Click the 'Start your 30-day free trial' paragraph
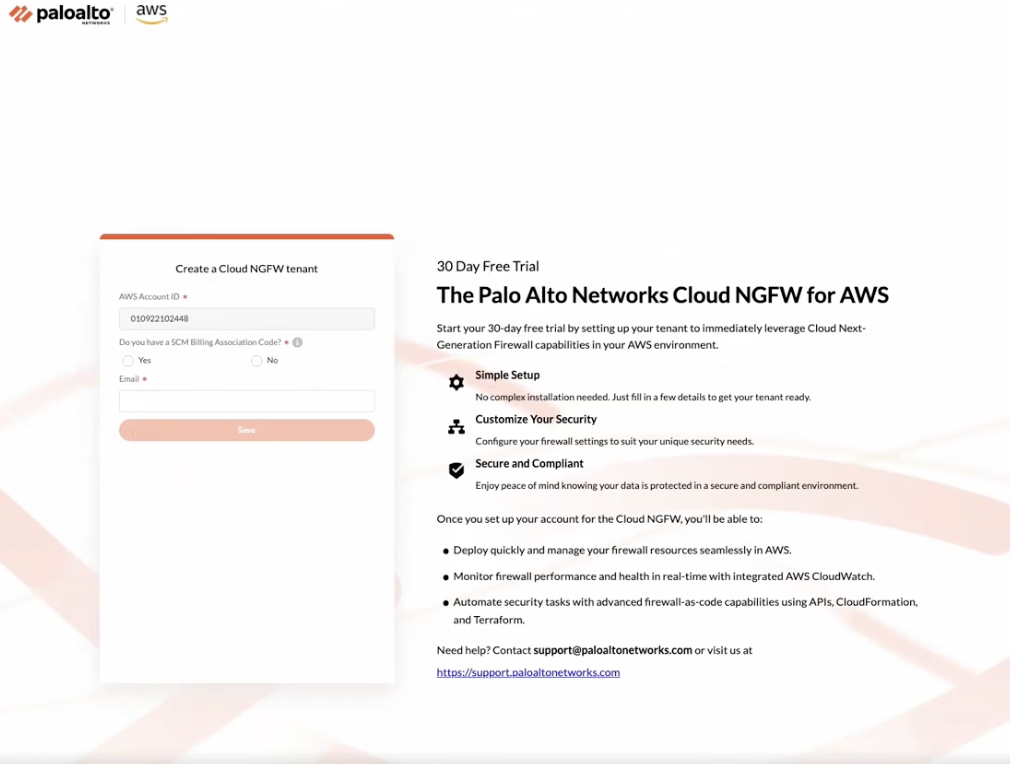Image resolution: width=1010 pixels, height=764 pixels. pyautogui.click(x=651, y=336)
